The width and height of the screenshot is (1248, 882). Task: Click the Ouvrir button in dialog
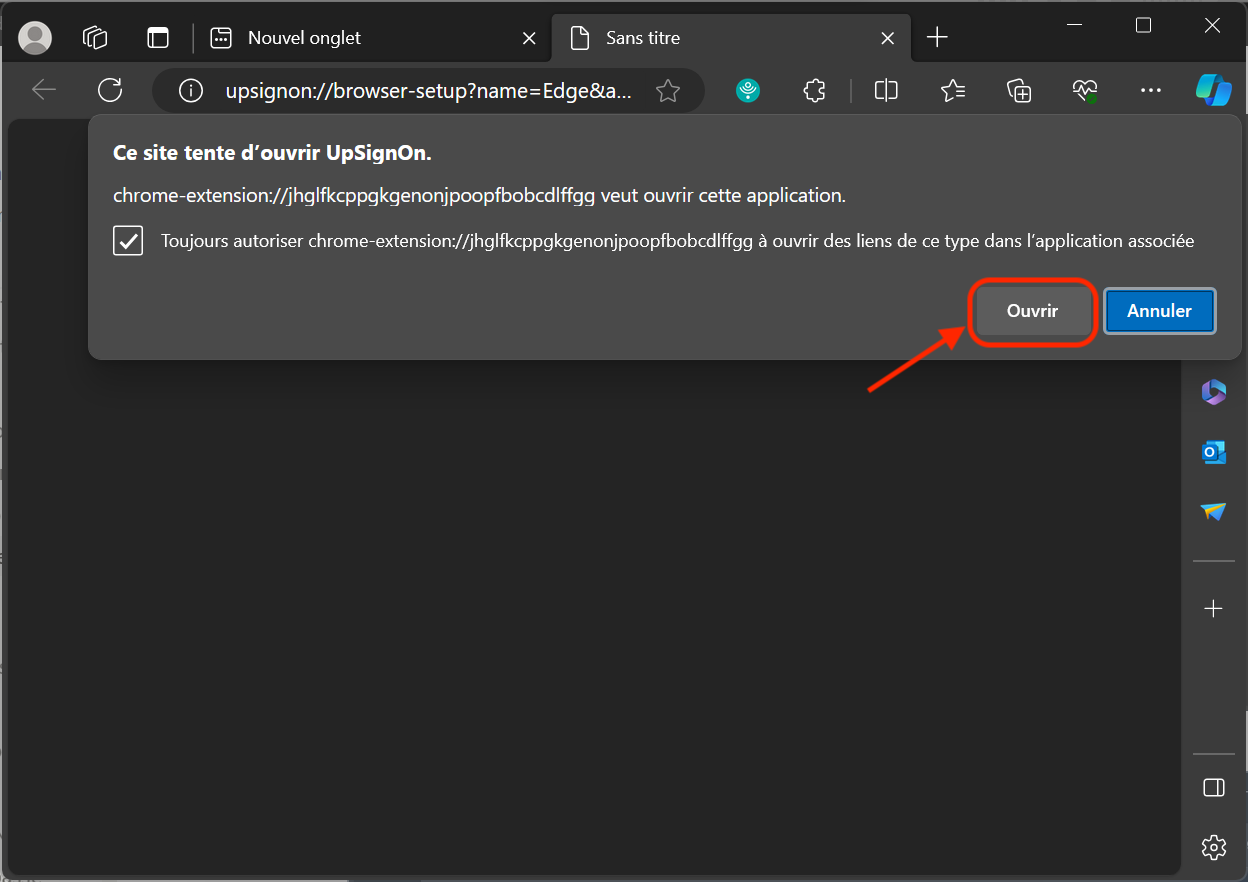coord(1032,311)
